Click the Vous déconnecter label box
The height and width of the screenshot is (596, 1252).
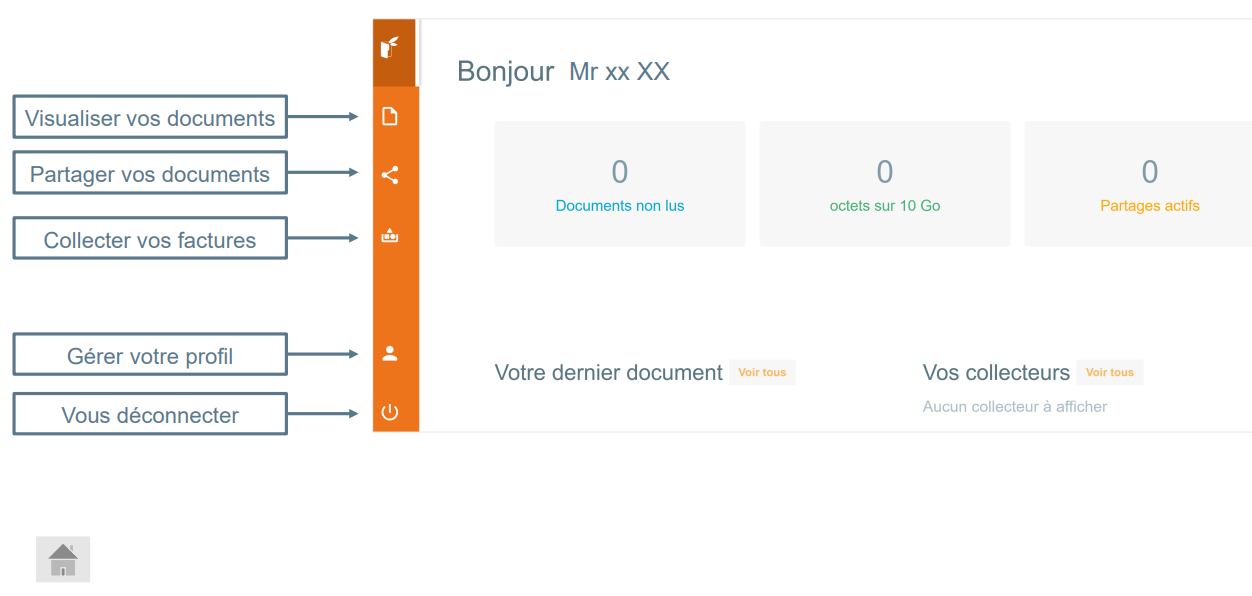point(149,413)
